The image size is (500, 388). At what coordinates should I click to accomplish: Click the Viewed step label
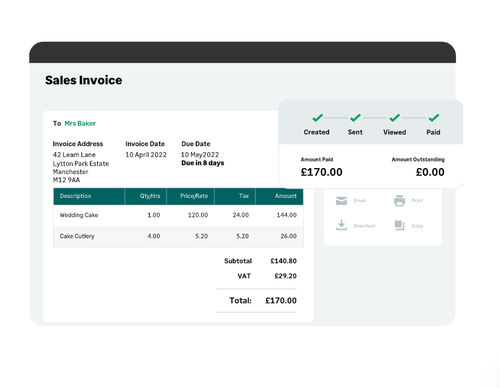[395, 132]
